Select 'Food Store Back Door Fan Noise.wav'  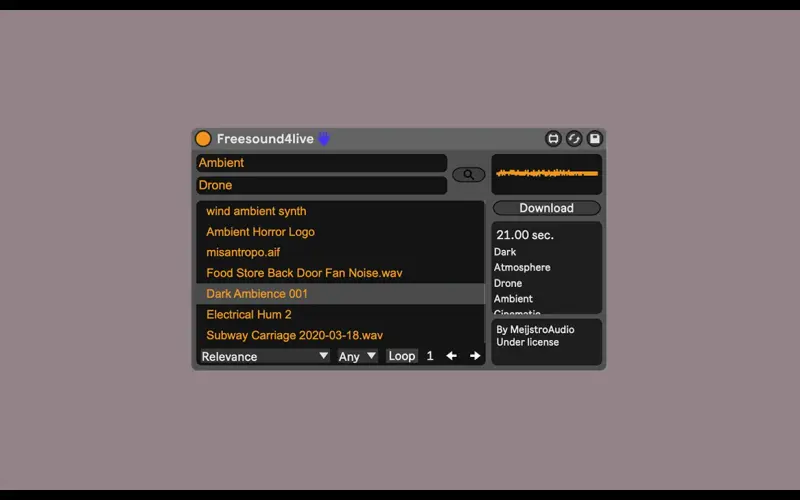coord(340,273)
